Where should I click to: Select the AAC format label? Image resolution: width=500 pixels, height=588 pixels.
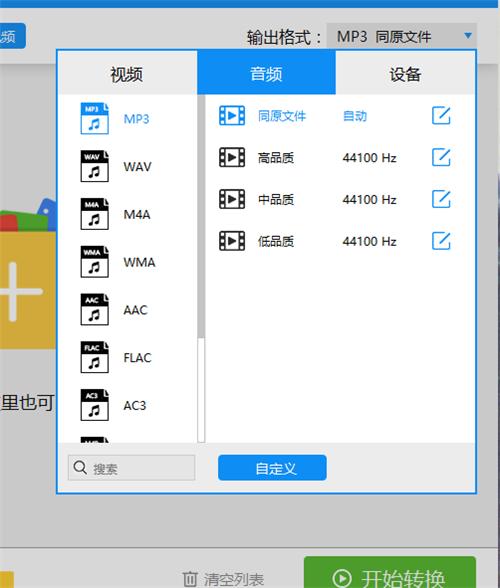tap(136, 310)
